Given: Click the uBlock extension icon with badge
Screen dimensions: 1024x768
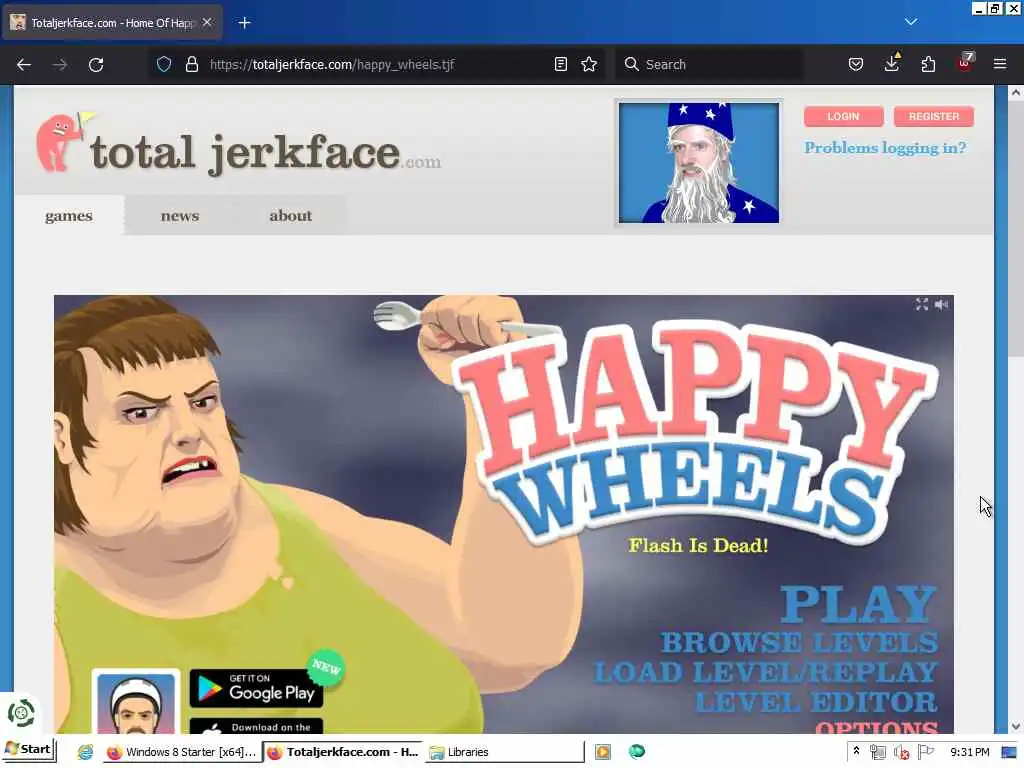Looking at the screenshot, I should [965, 63].
